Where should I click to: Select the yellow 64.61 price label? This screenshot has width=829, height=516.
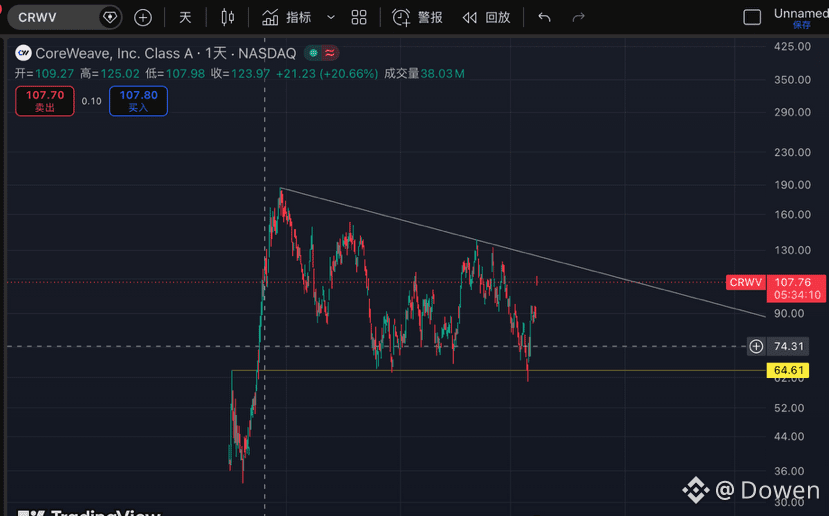(788, 370)
